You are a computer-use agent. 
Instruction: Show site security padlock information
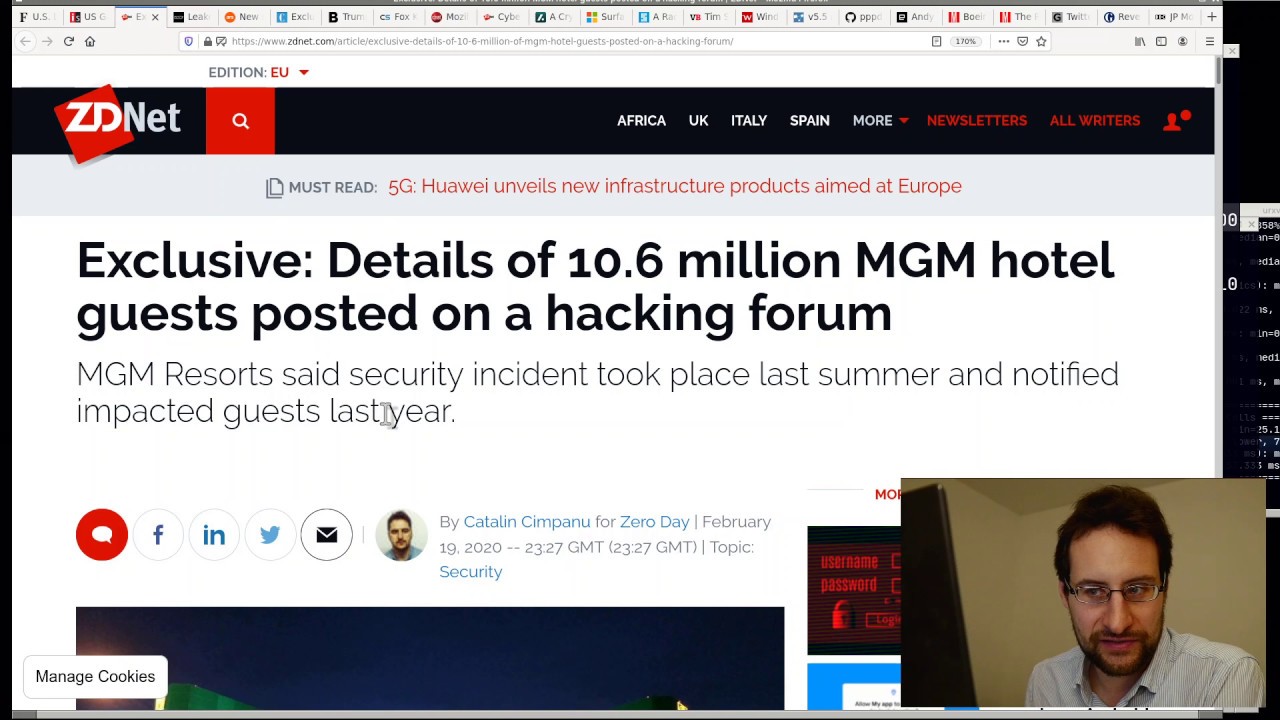pos(207,41)
